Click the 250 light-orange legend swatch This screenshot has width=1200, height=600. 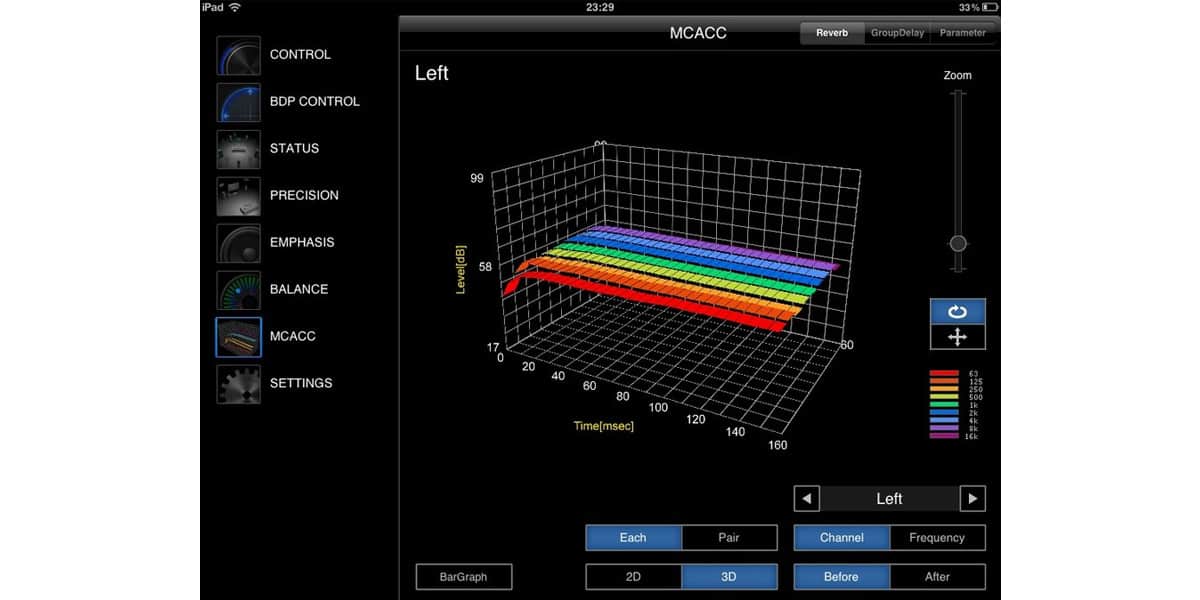[x=945, y=389]
